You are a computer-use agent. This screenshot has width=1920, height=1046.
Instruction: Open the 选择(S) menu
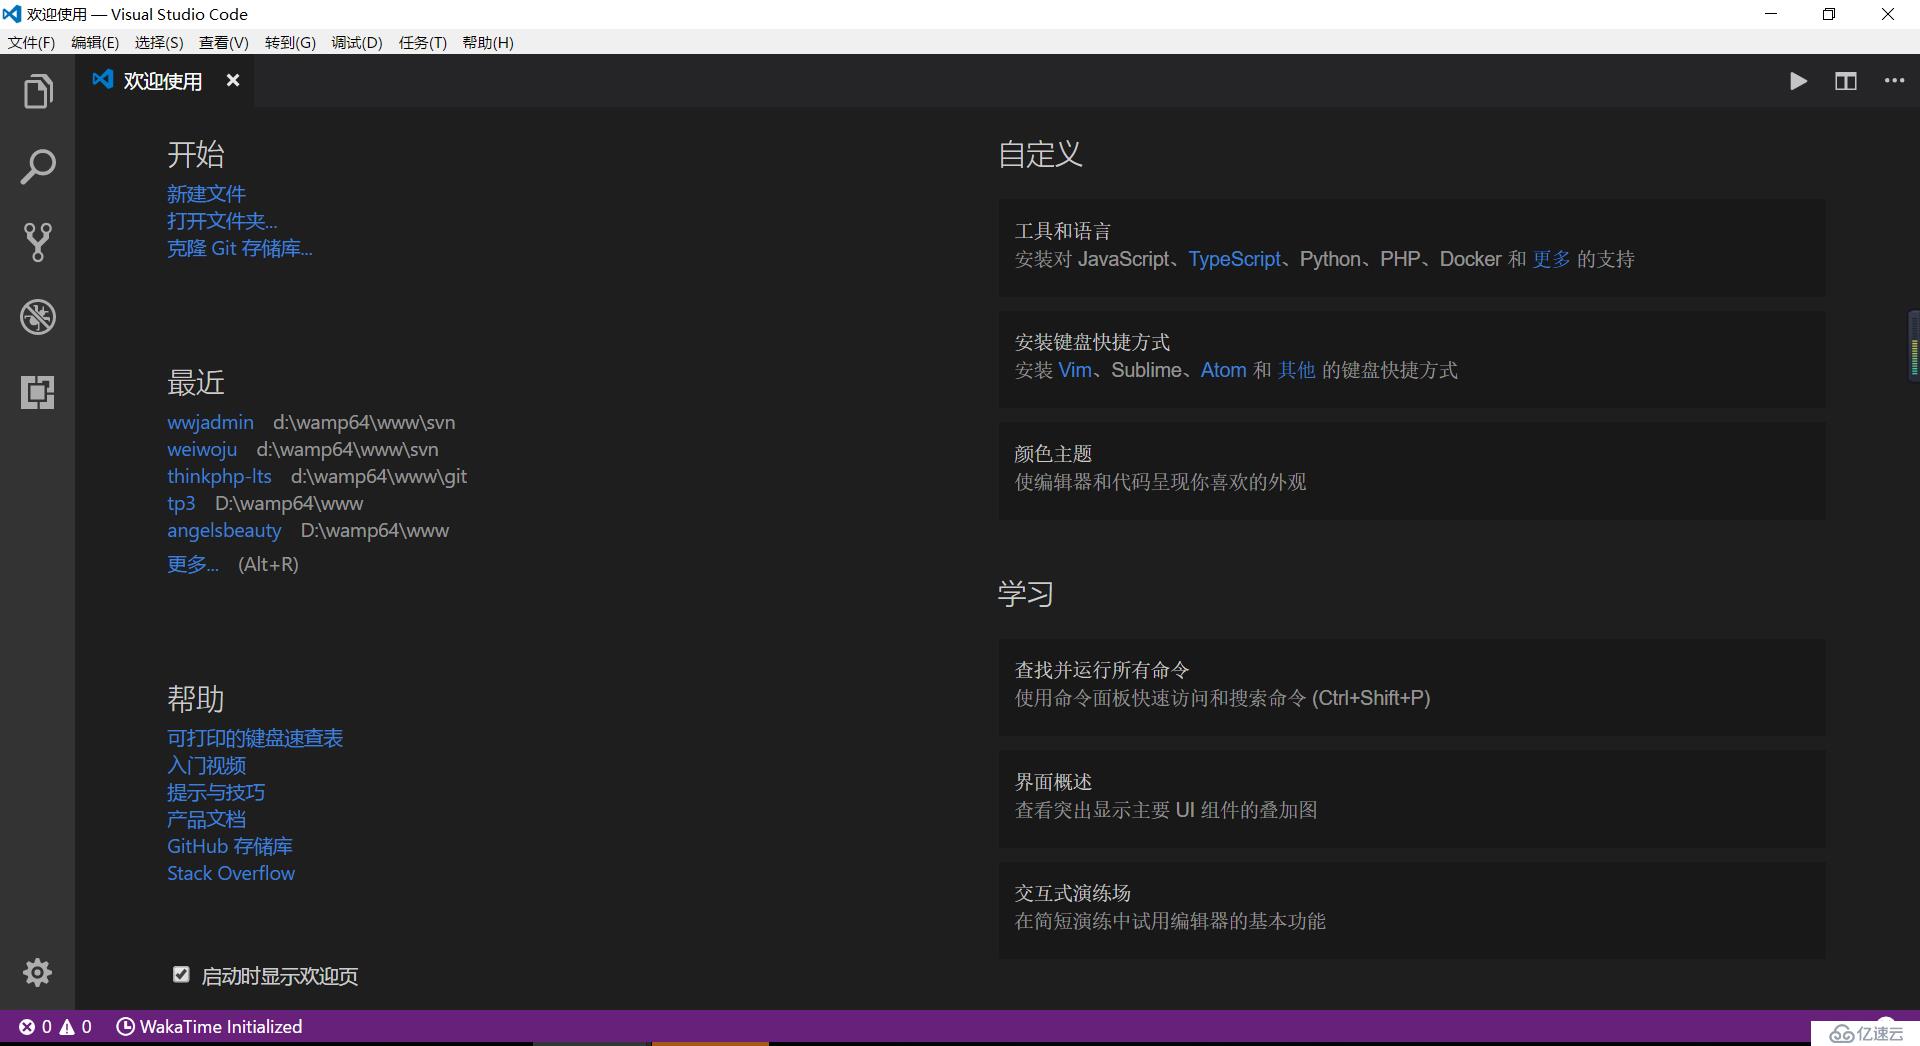tap(159, 43)
